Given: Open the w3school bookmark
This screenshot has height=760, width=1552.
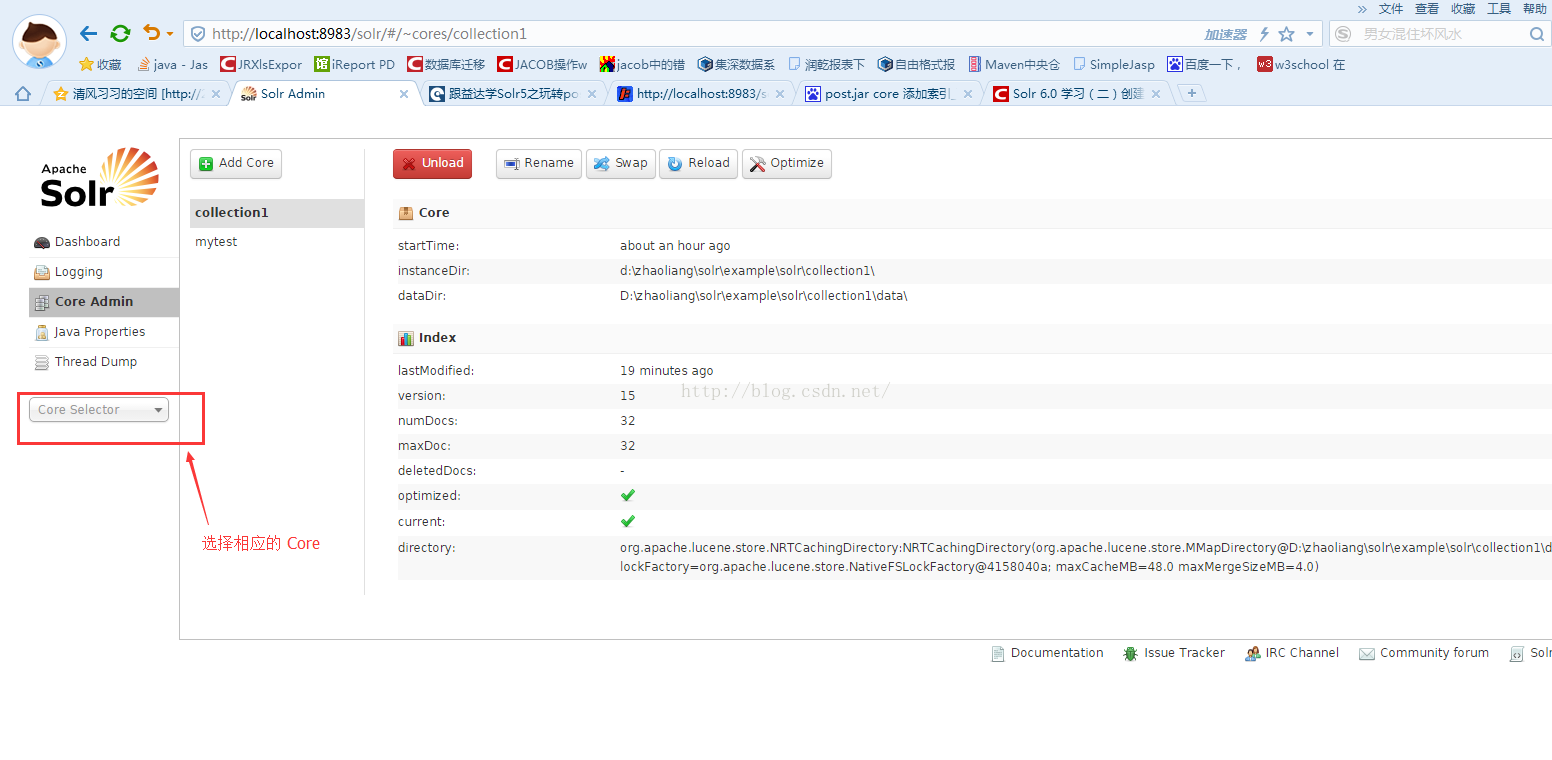Looking at the screenshot, I should [1301, 64].
